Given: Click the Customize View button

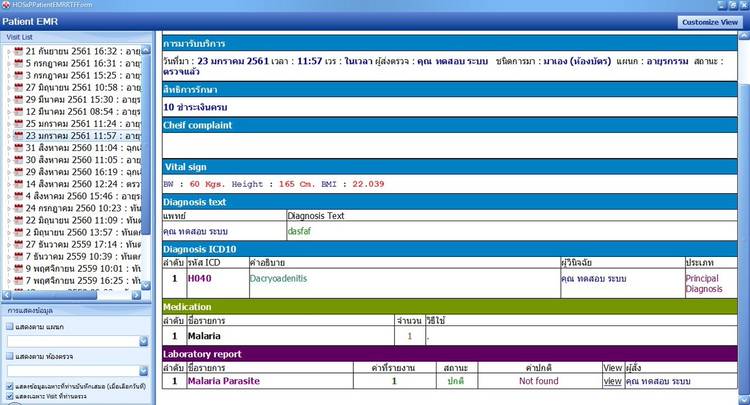Looking at the screenshot, I should click(708, 21).
